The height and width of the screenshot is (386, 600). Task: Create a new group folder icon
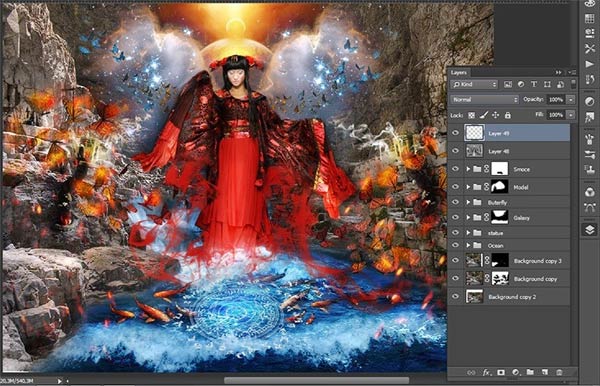pyautogui.click(x=530, y=372)
